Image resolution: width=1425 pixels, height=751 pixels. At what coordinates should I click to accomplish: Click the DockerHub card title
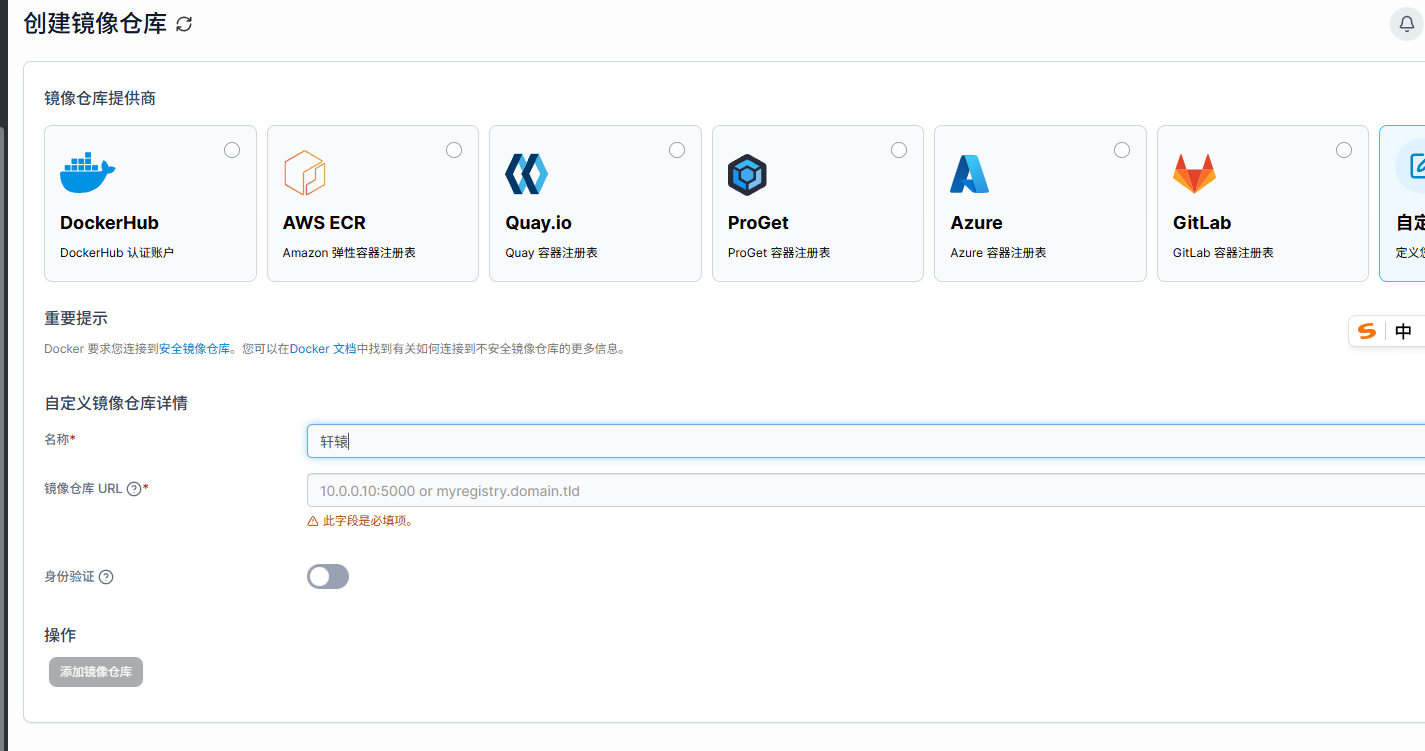(x=109, y=223)
